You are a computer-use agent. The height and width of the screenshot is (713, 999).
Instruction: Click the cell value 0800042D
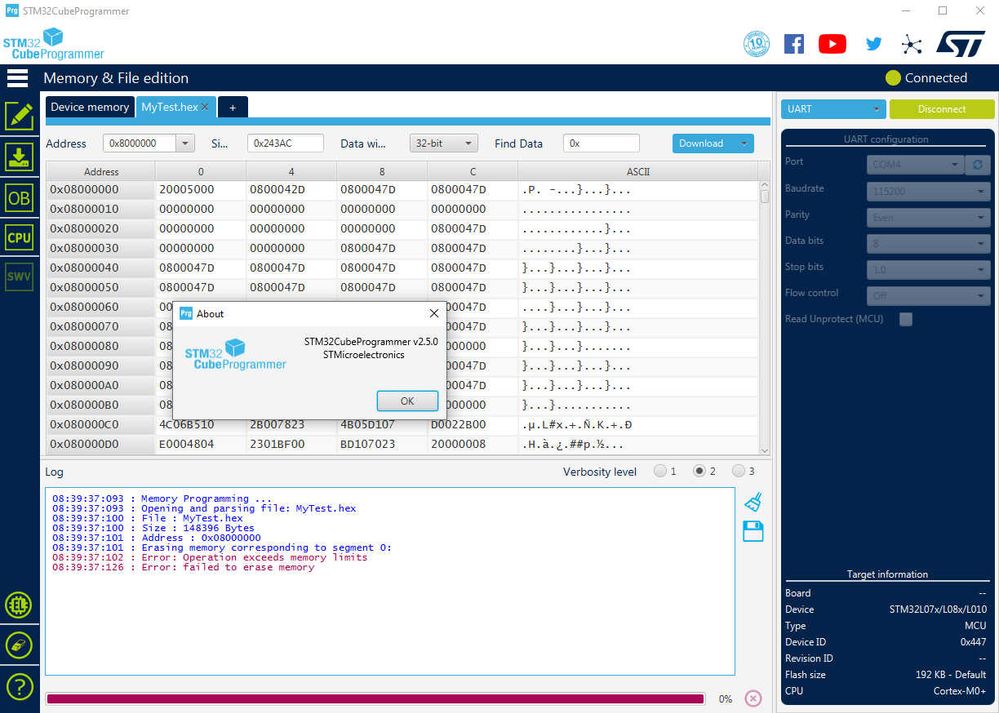click(x=277, y=189)
